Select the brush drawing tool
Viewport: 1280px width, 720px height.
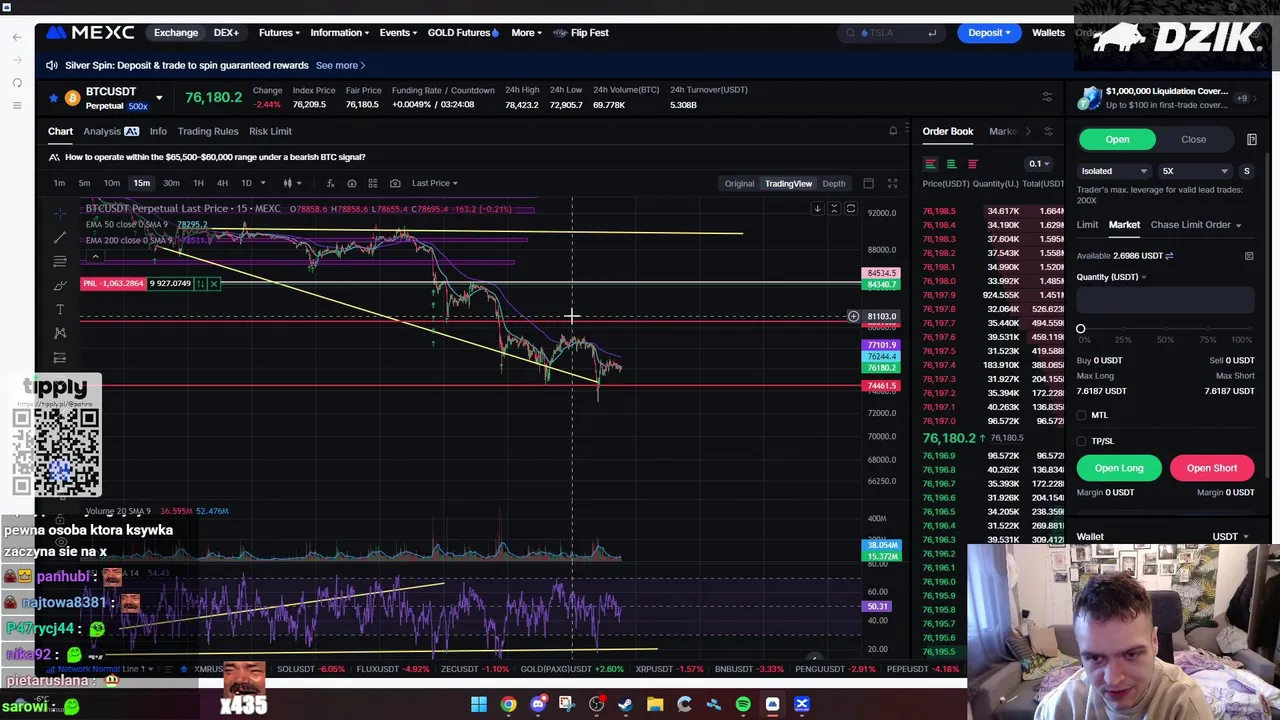click(x=60, y=285)
